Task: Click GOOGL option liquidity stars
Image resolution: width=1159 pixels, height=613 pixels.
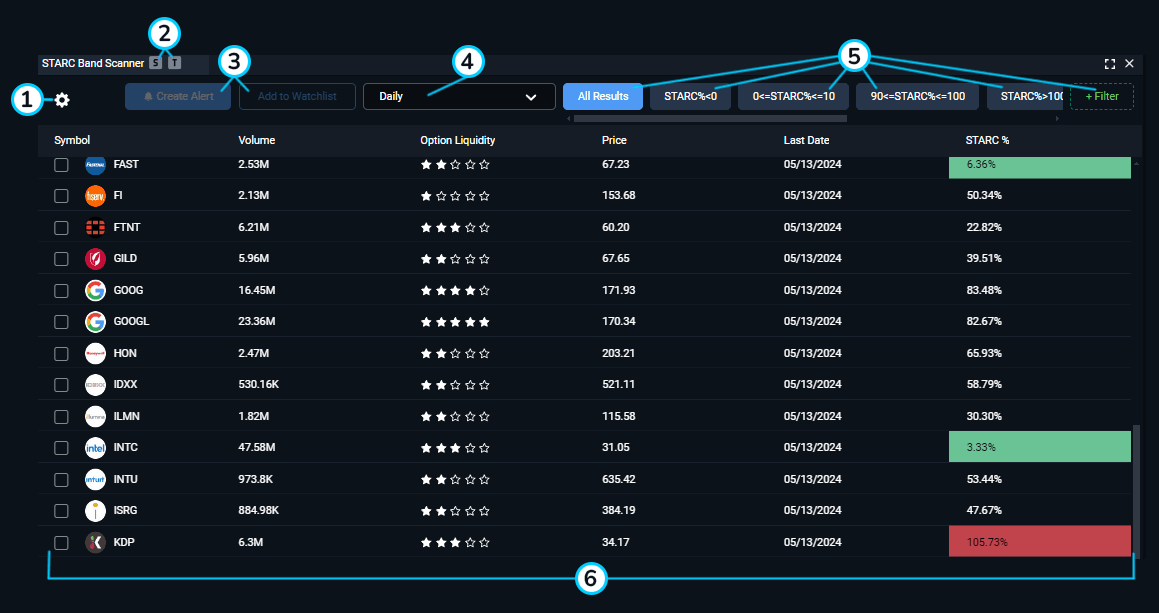Action: point(455,322)
